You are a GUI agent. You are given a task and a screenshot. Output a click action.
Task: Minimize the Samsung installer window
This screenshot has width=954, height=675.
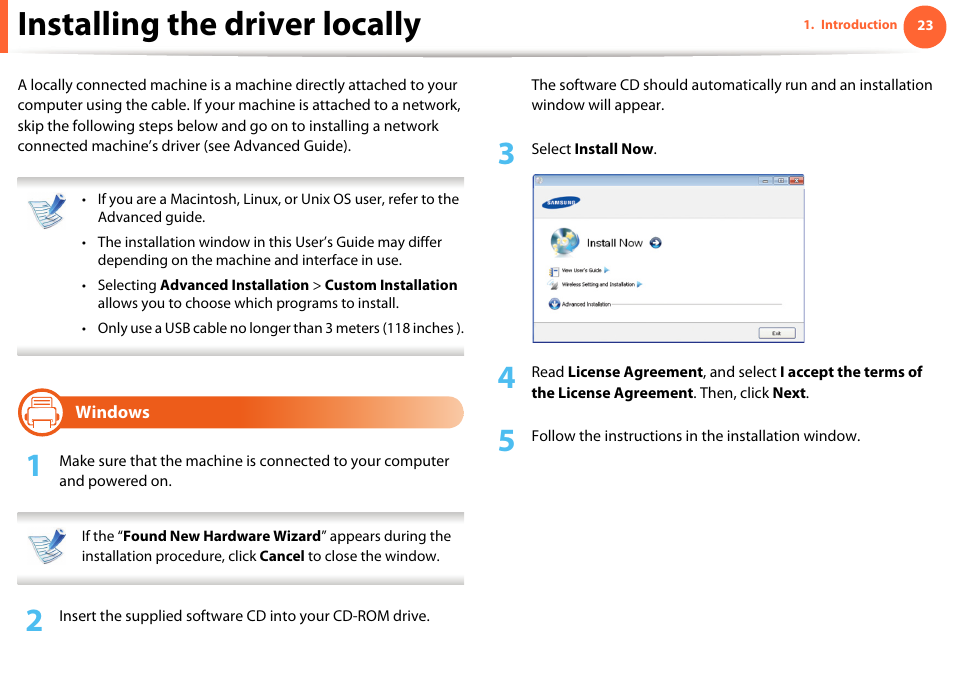coord(765,181)
